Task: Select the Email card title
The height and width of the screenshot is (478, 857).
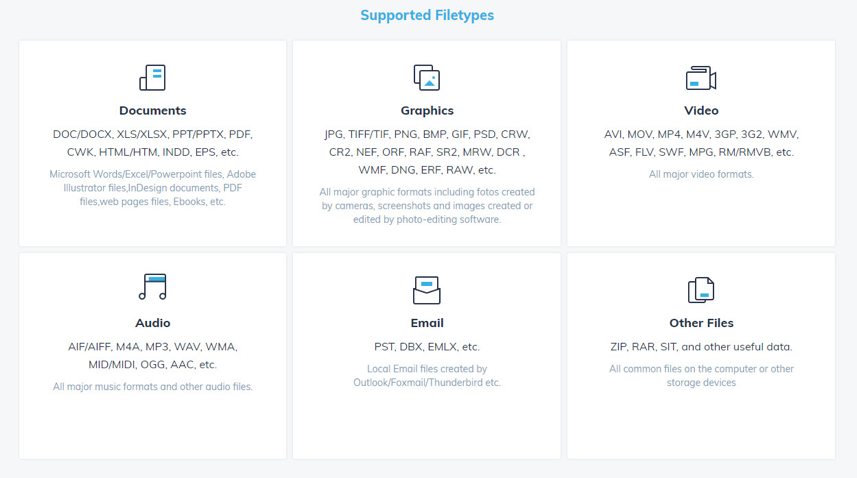Action: point(427,323)
